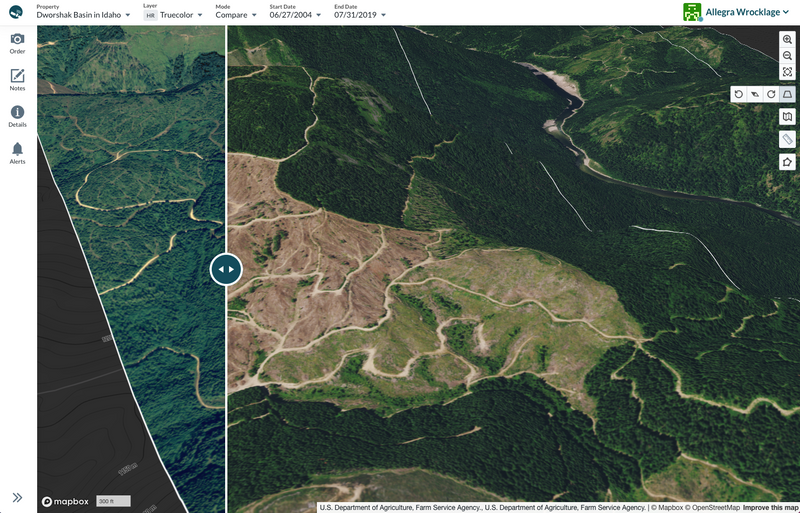Screen dimensions: 800x513
Task: Show the Details info panel
Action: point(17,116)
